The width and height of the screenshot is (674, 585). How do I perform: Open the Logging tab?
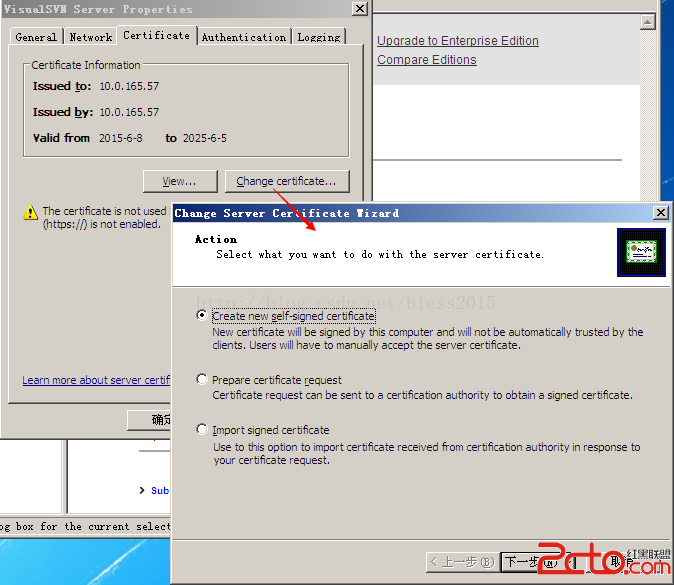pyautogui.click(x=319, y=37)
